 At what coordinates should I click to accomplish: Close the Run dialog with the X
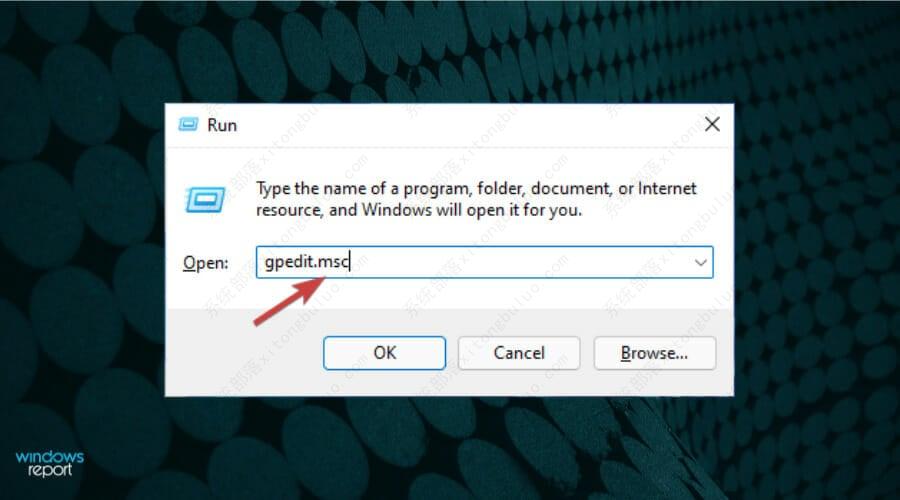pos(712,124)
